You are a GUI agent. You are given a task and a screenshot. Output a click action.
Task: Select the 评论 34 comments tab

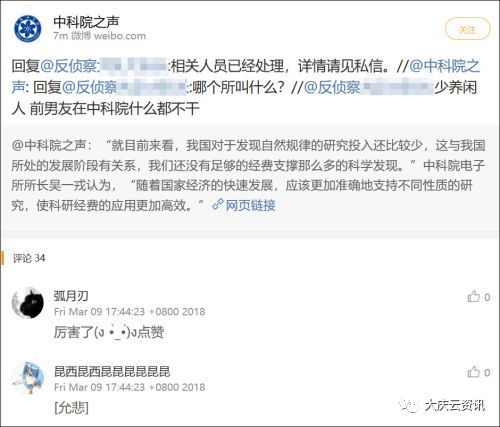coord(29,258)
